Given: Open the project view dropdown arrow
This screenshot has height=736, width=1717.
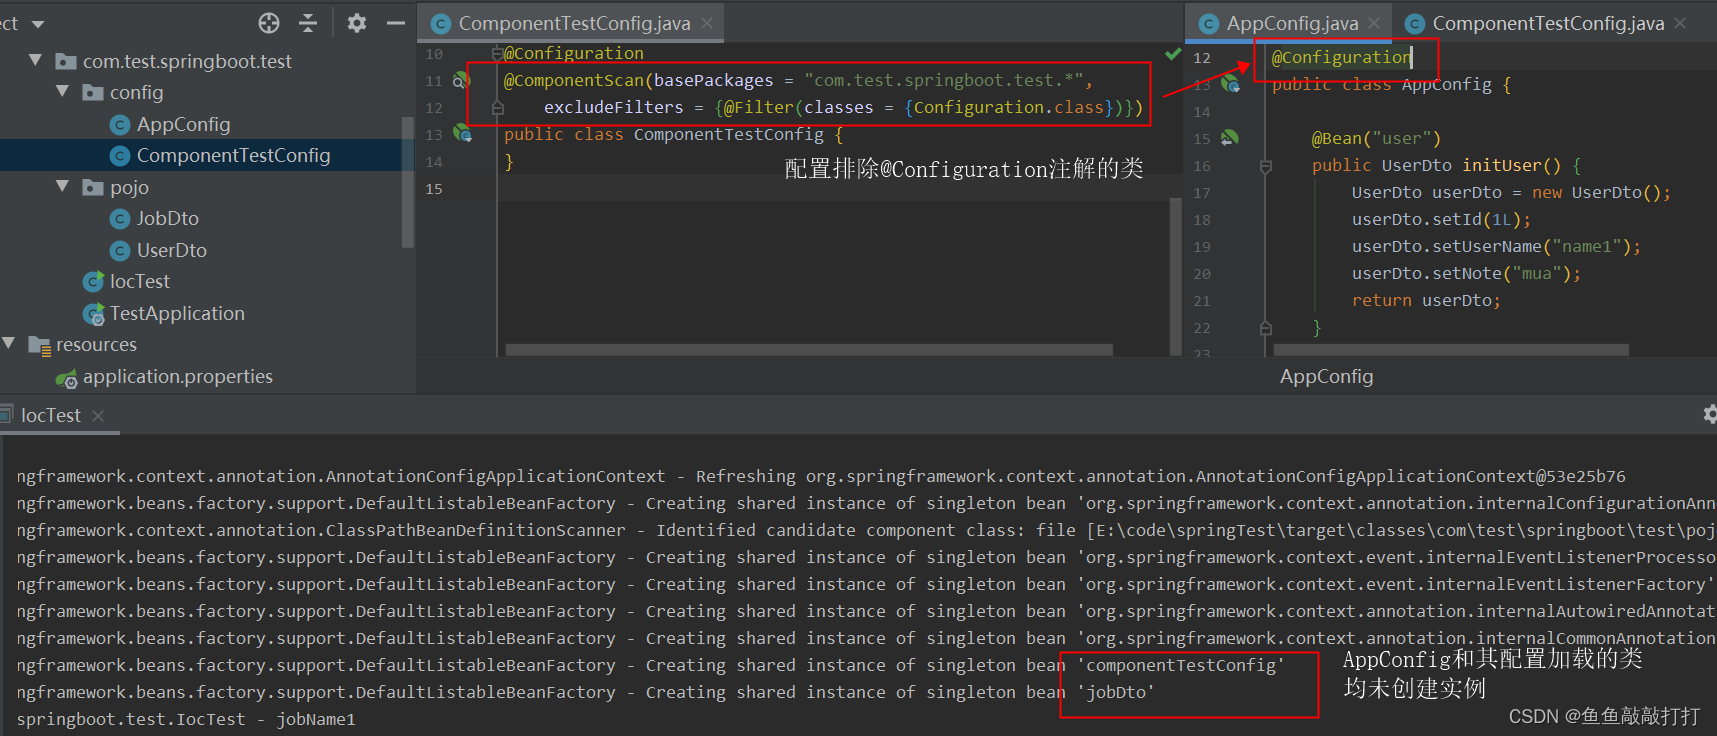Looking at the screenshot, I should (x=38, y=24).
